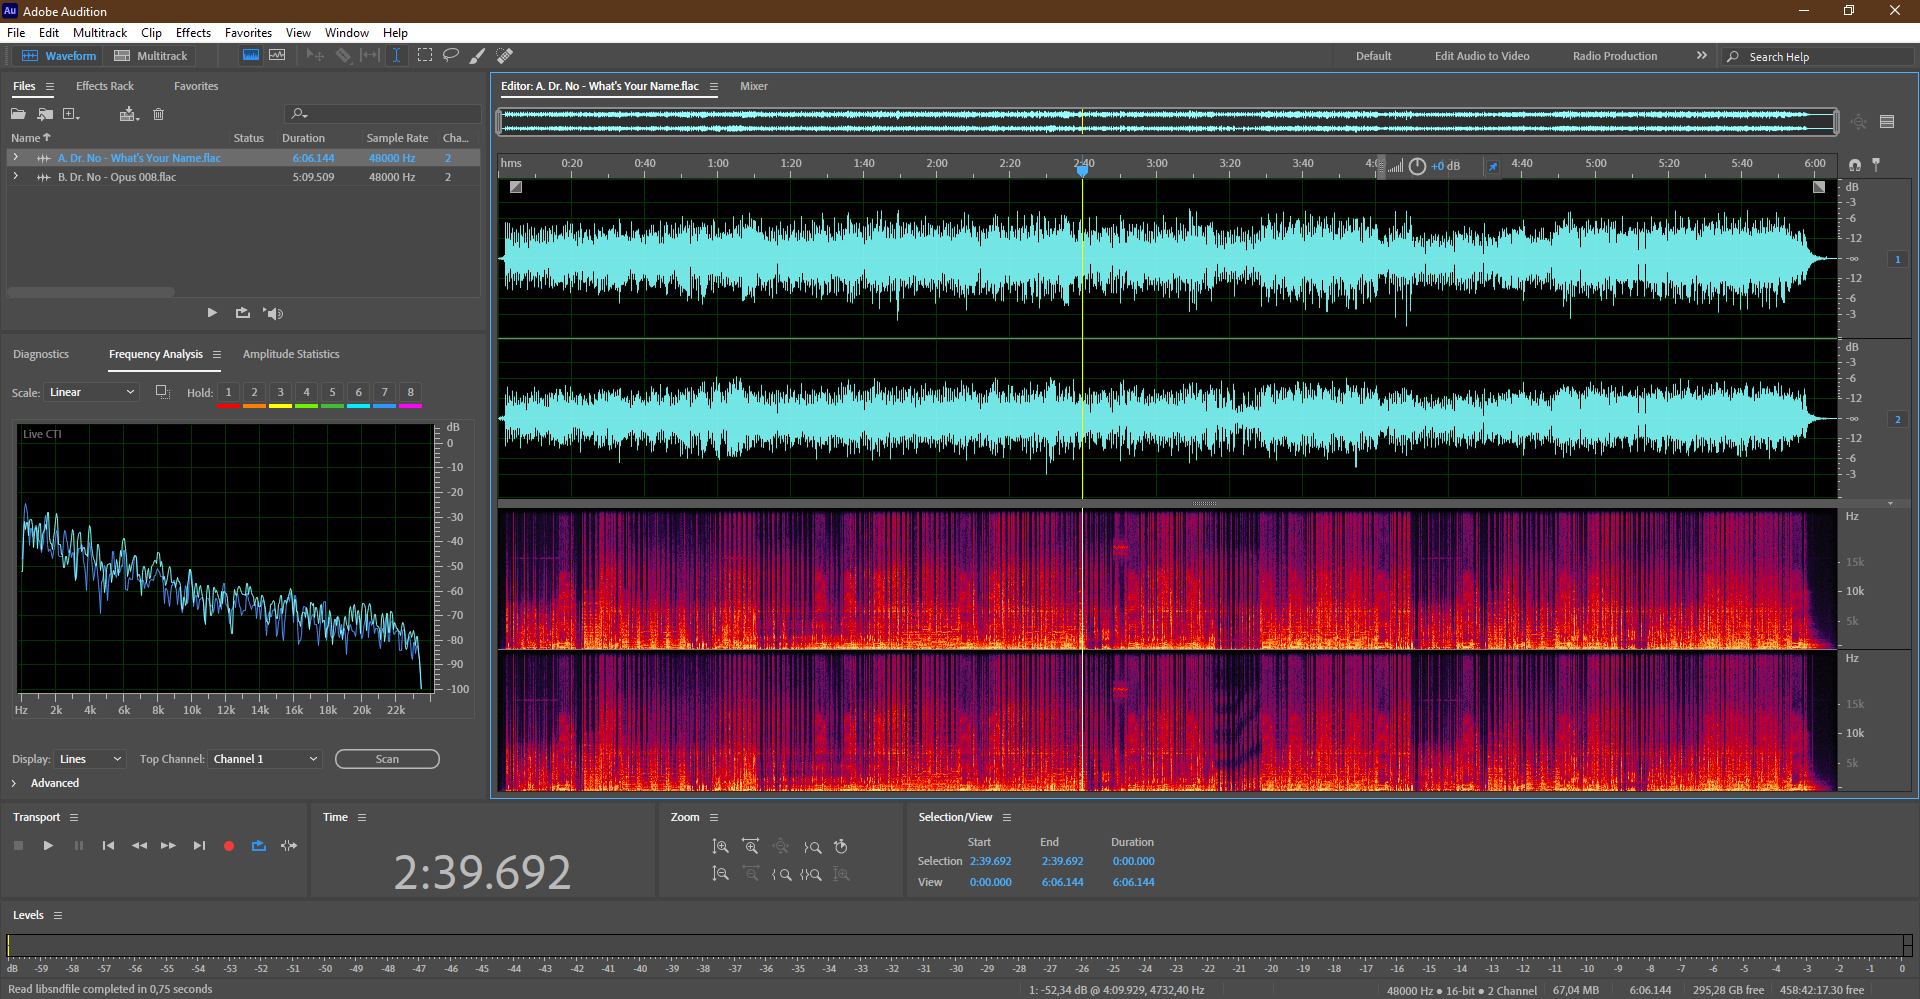Viewport: 1920px width, 999px height.
Task: Click the copy-to-clipboard icon beside Scale dropdown
Action: 162,392
